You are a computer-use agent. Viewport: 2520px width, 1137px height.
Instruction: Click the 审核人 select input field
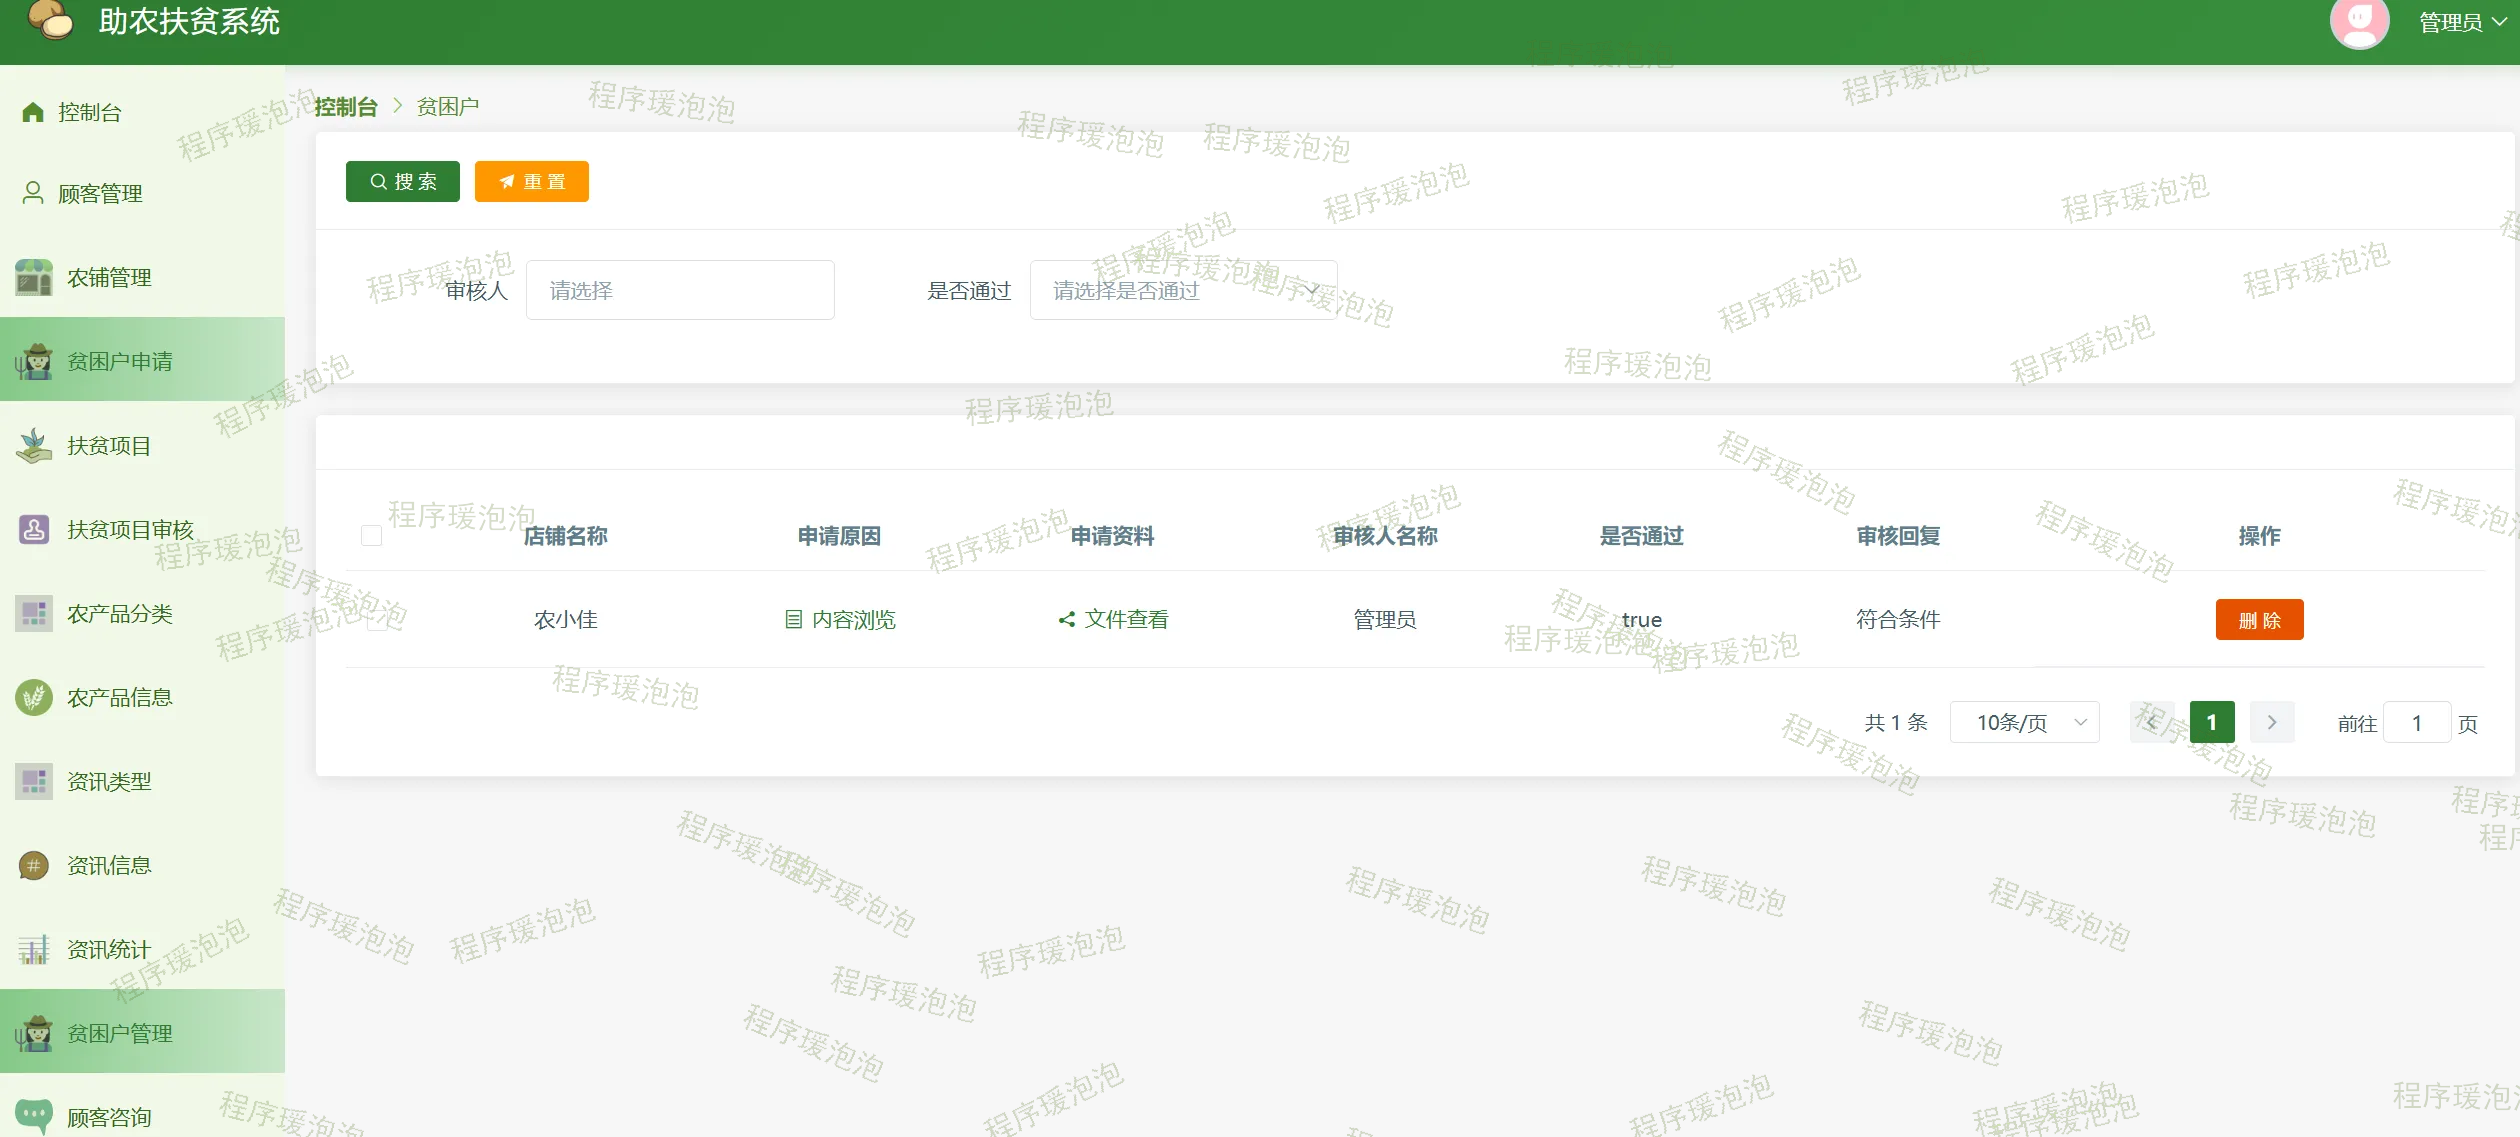point(680,290)
